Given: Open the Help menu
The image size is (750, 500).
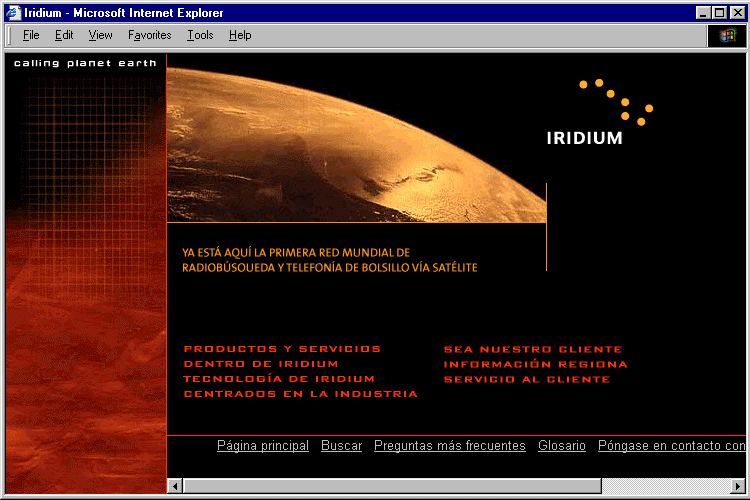Looking at the screenshot, I should (240, 35).
